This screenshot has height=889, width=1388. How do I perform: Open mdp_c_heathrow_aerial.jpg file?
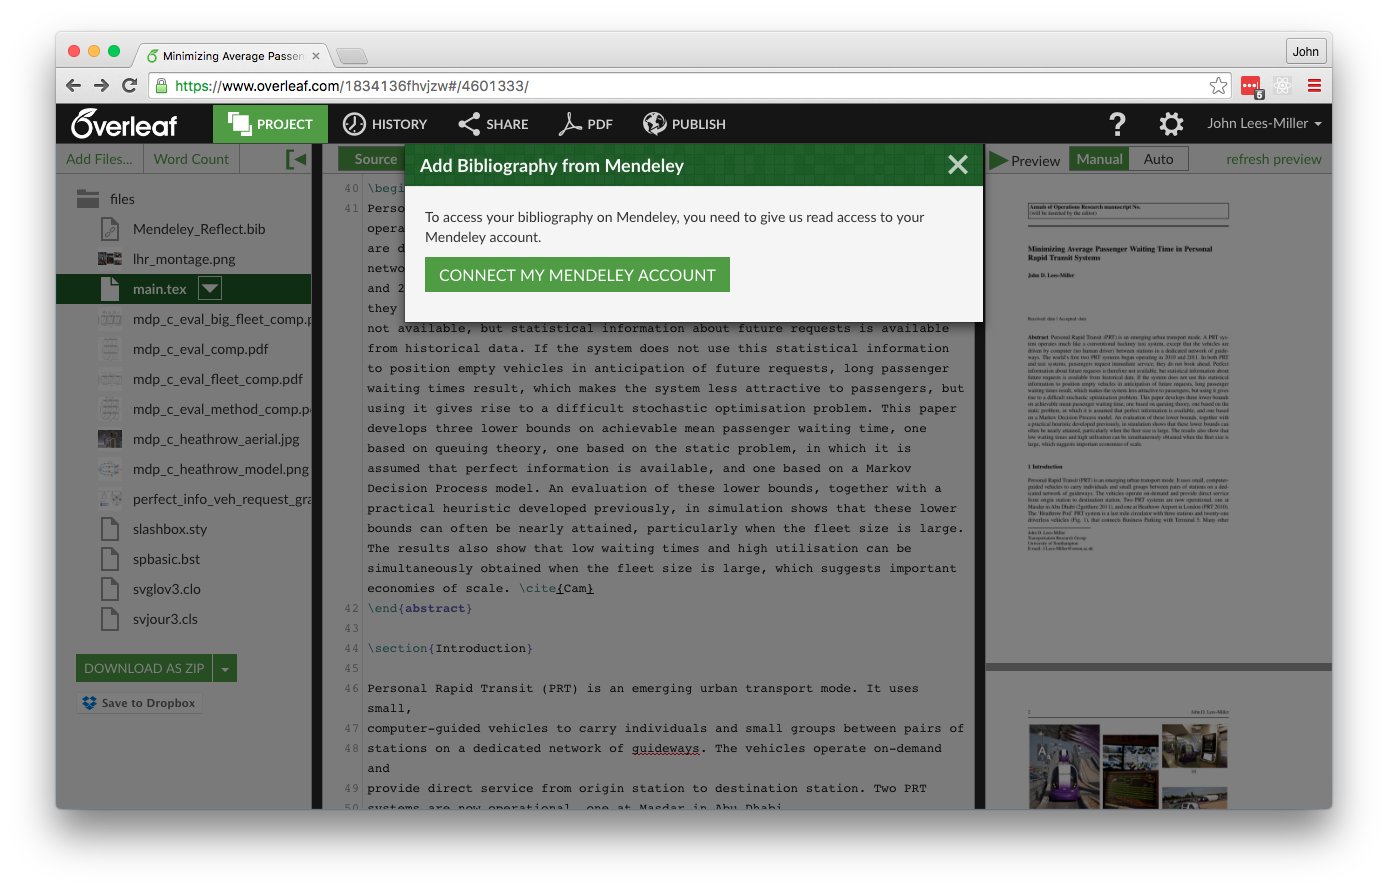pyautogui.click(x=216, y=439)
